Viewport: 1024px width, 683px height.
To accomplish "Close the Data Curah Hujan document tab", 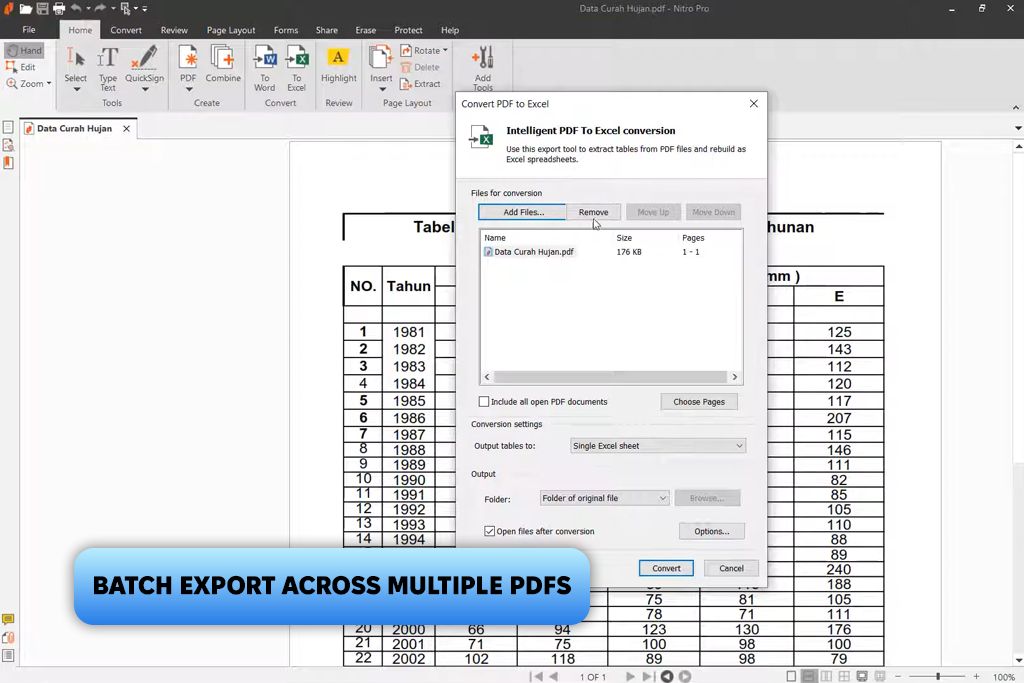I will [126, 129].
